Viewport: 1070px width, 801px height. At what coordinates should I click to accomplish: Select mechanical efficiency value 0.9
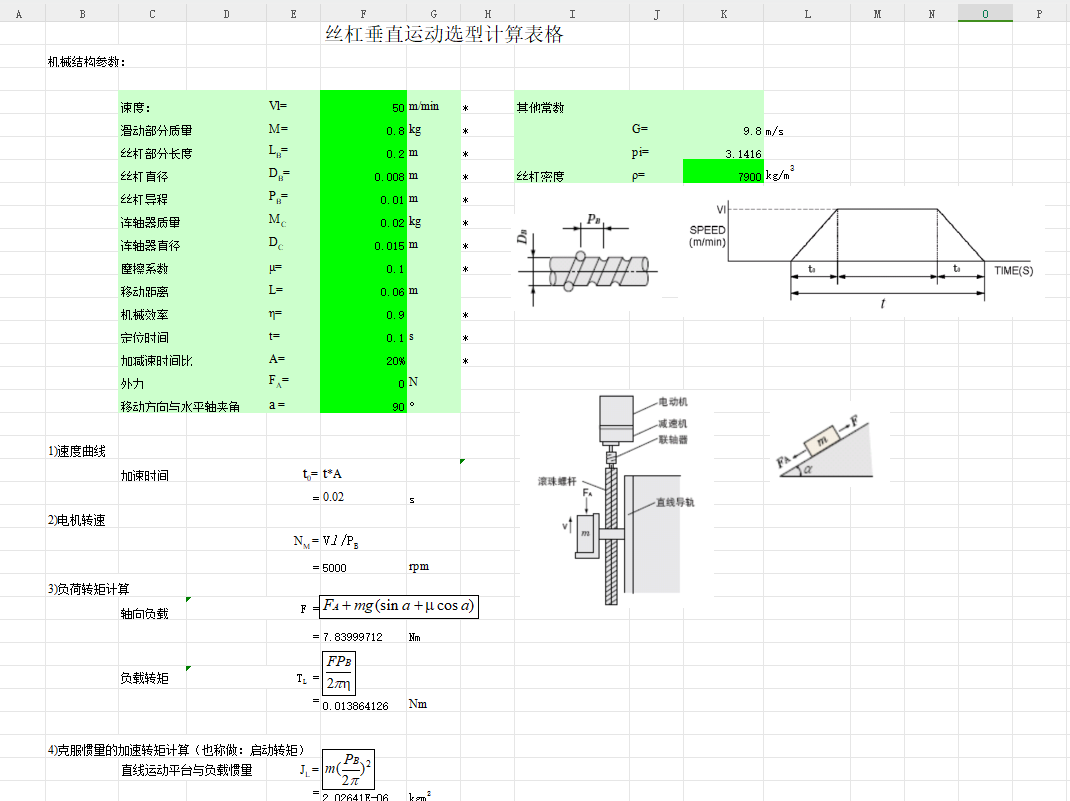363,310
